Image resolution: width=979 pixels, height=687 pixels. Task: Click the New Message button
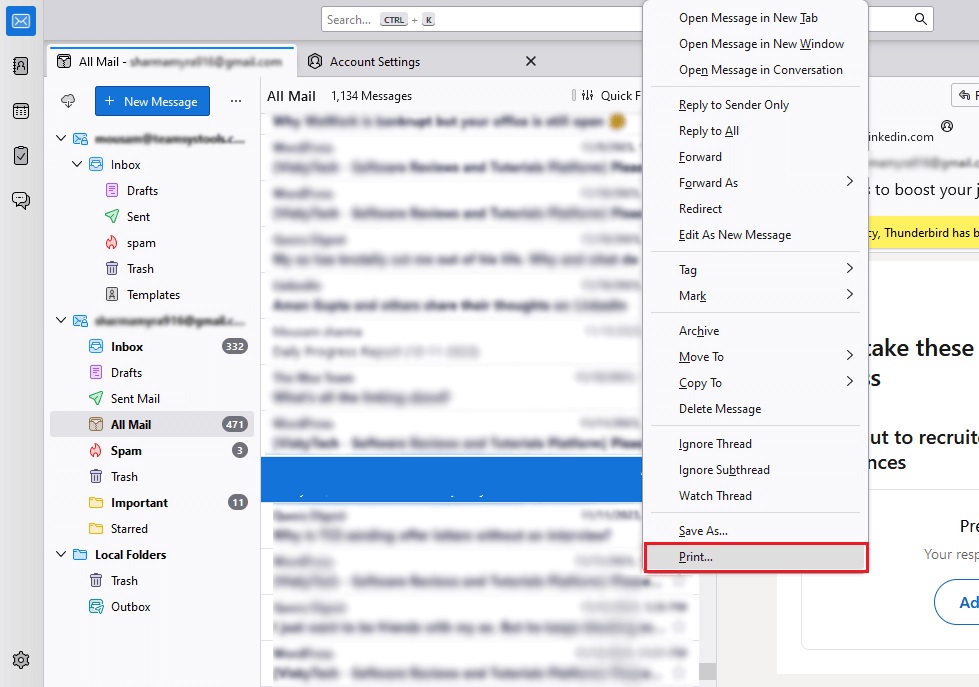(x=152, y=101)
